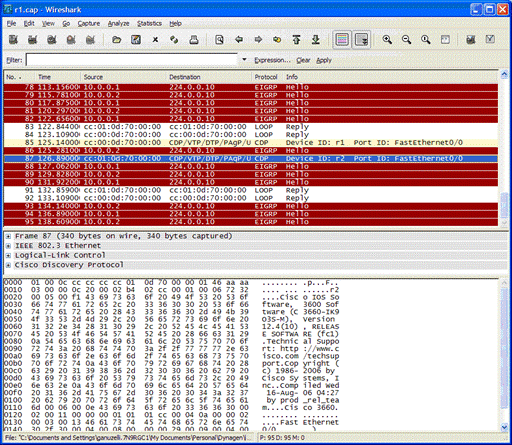512x445 pixels.
Task: Sort by the Info column header
Action: click(390, 77)
